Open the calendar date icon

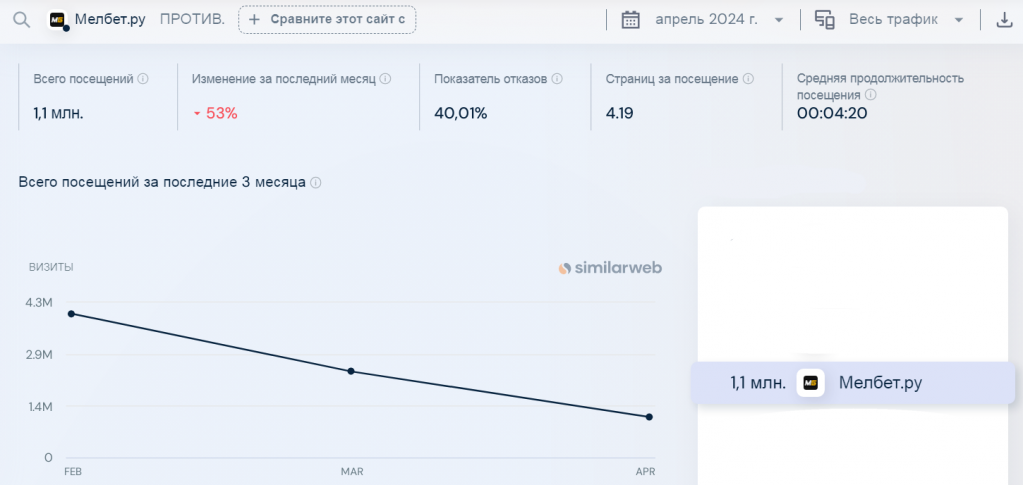(630, 20)
